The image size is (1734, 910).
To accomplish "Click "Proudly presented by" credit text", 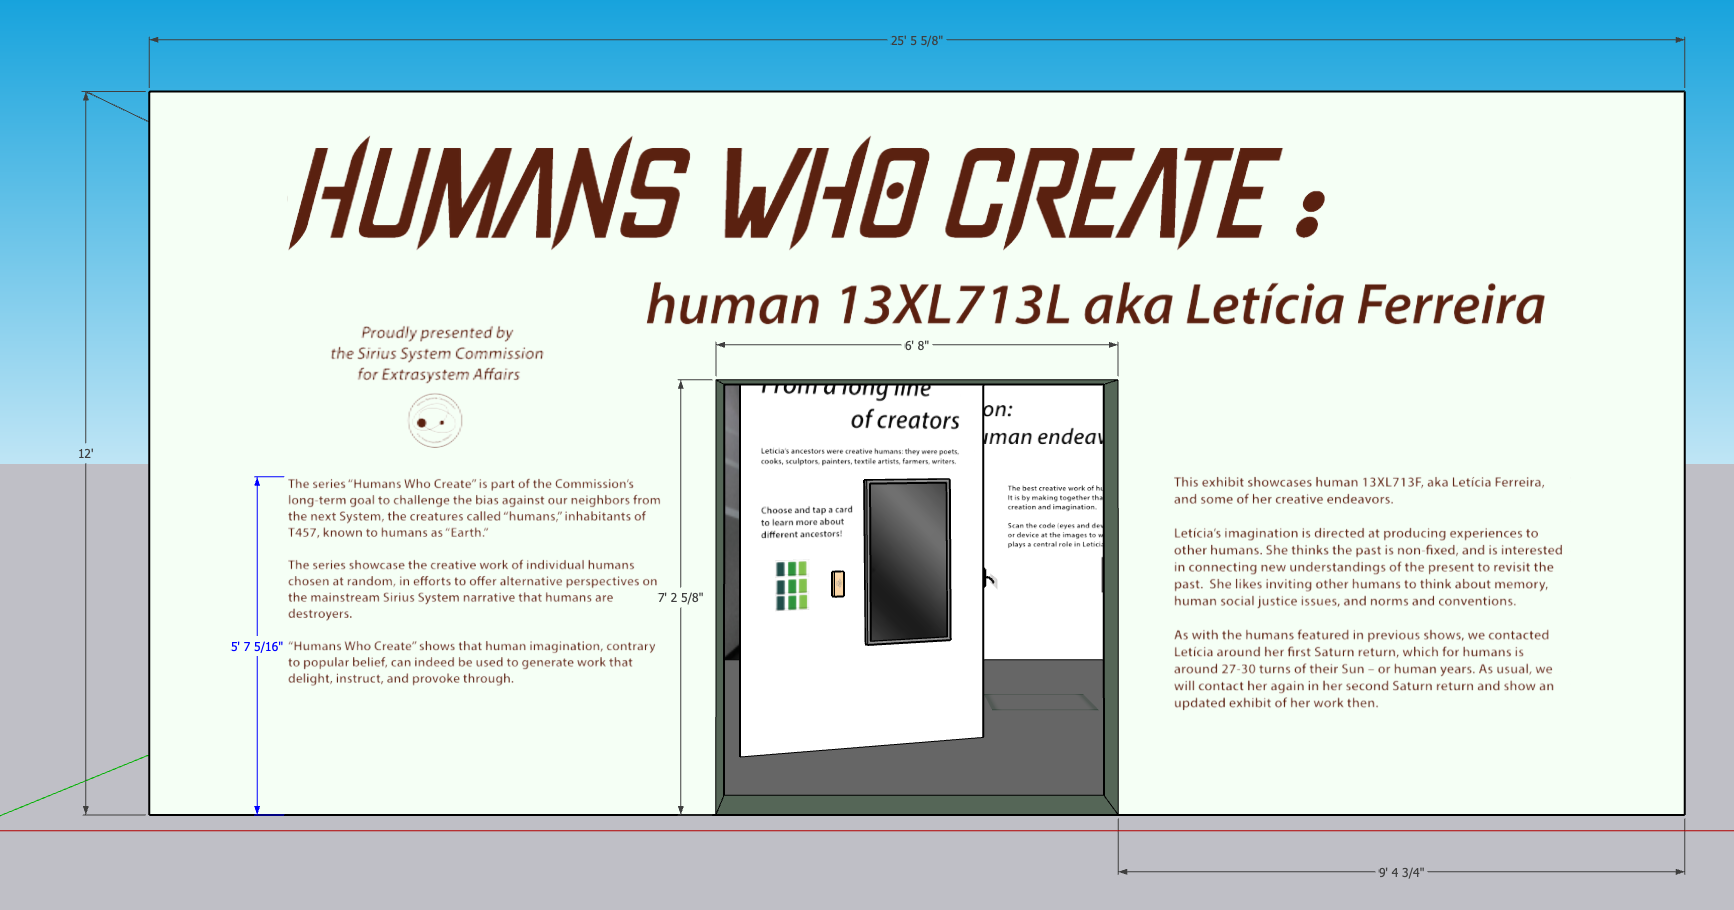I will 437,333.
